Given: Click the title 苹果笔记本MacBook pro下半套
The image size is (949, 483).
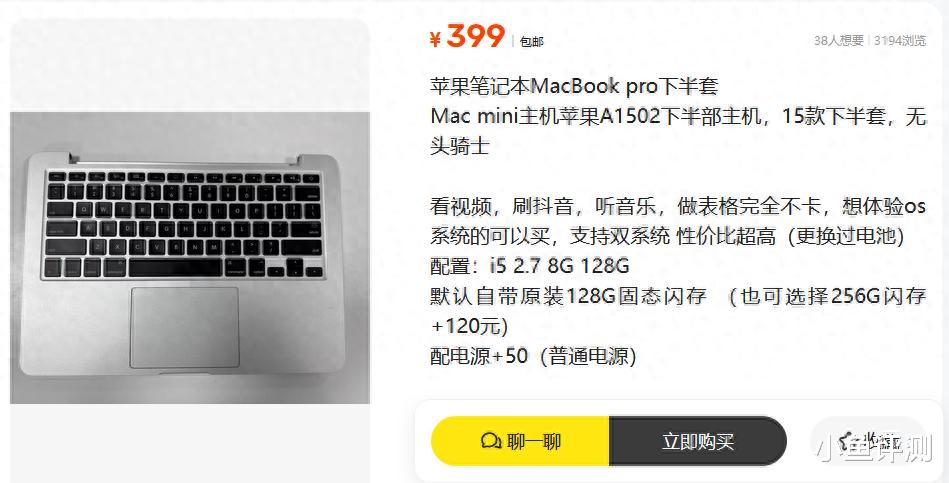Looking at the screenshot, I should pos(574,86).
